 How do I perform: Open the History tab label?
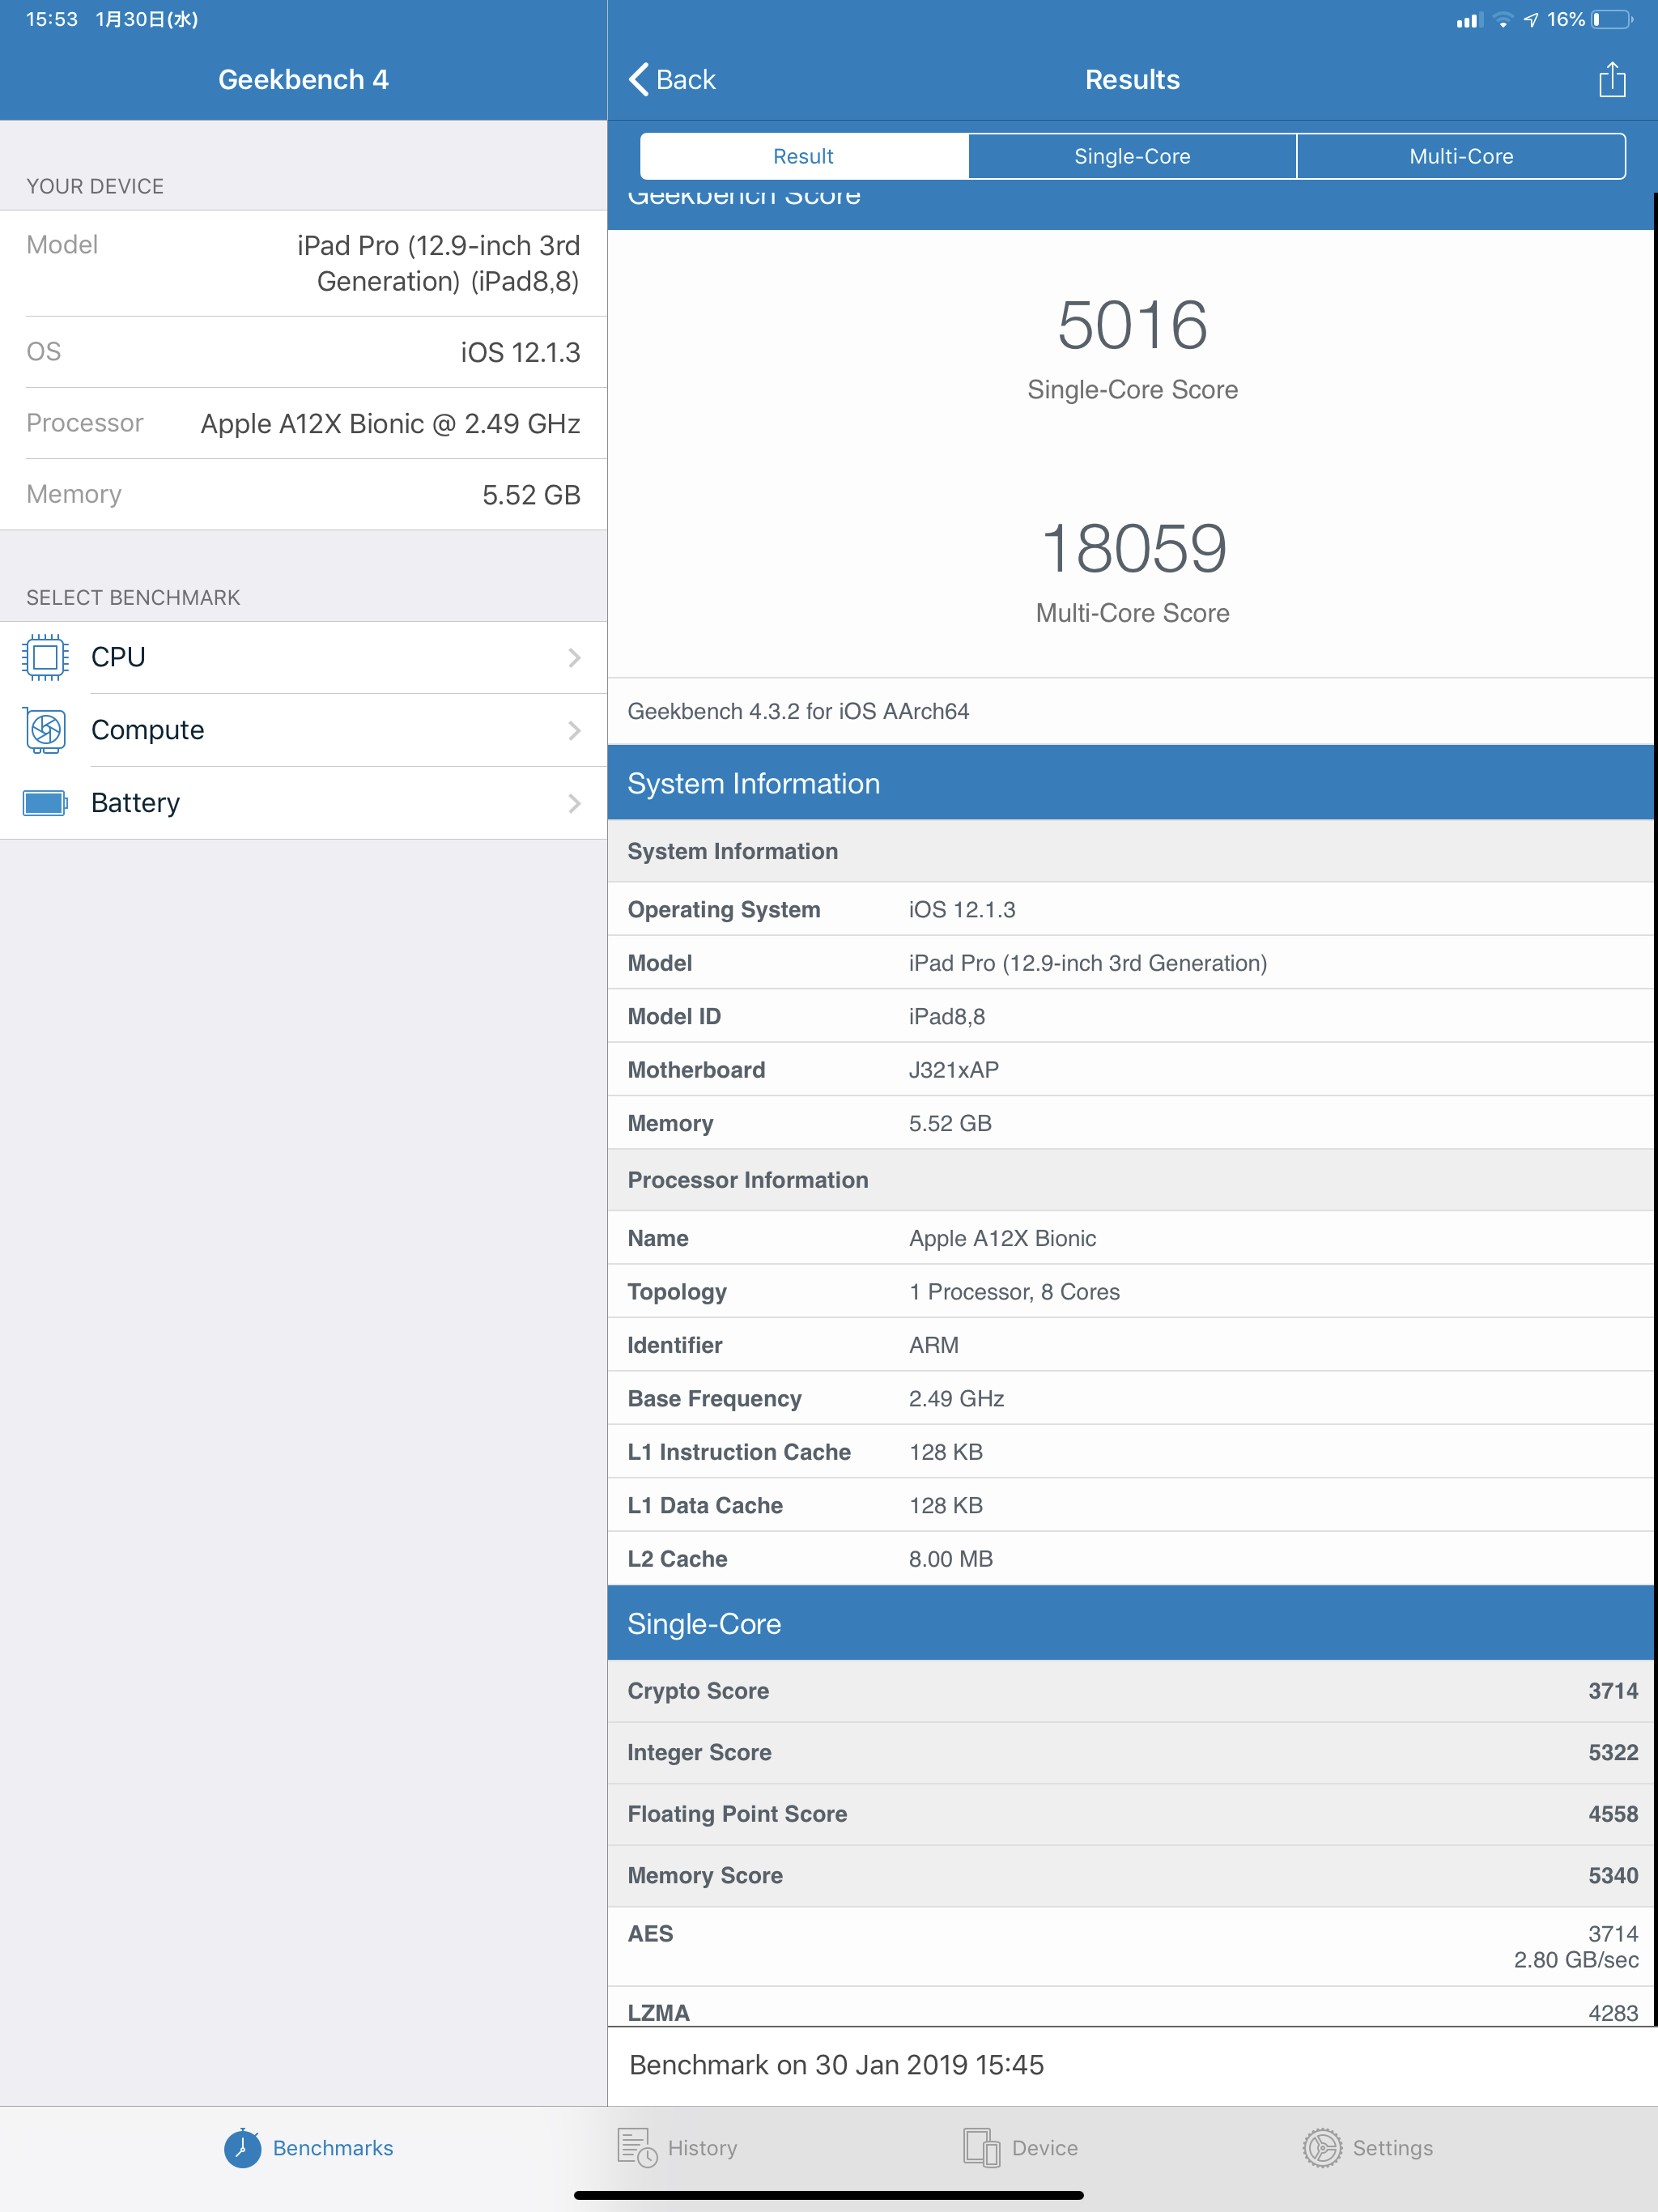point(702,2148)
